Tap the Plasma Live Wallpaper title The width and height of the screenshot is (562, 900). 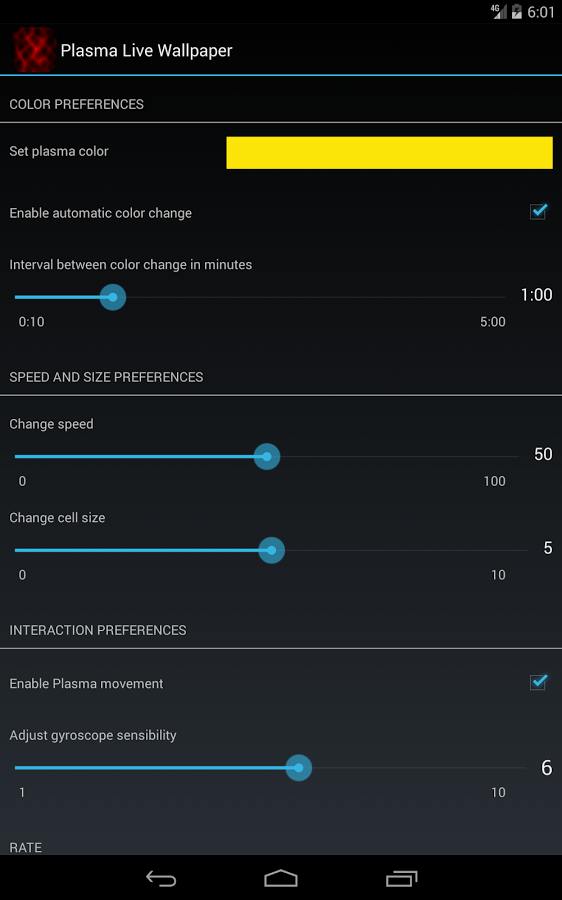click(x=146, y=51)
